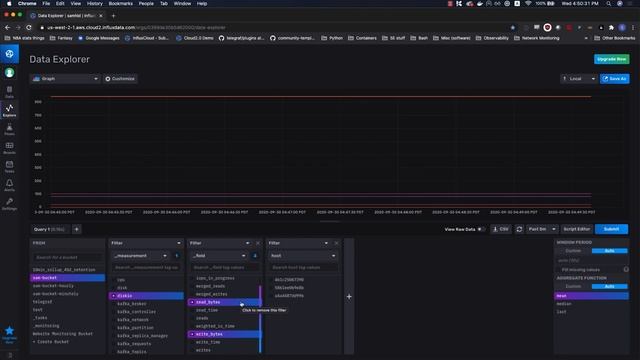Image resolution: width=640 pixels, height=360 pixels.
Task: Deselect the write_bytes field filter
Action: click(x=224, y=334)
